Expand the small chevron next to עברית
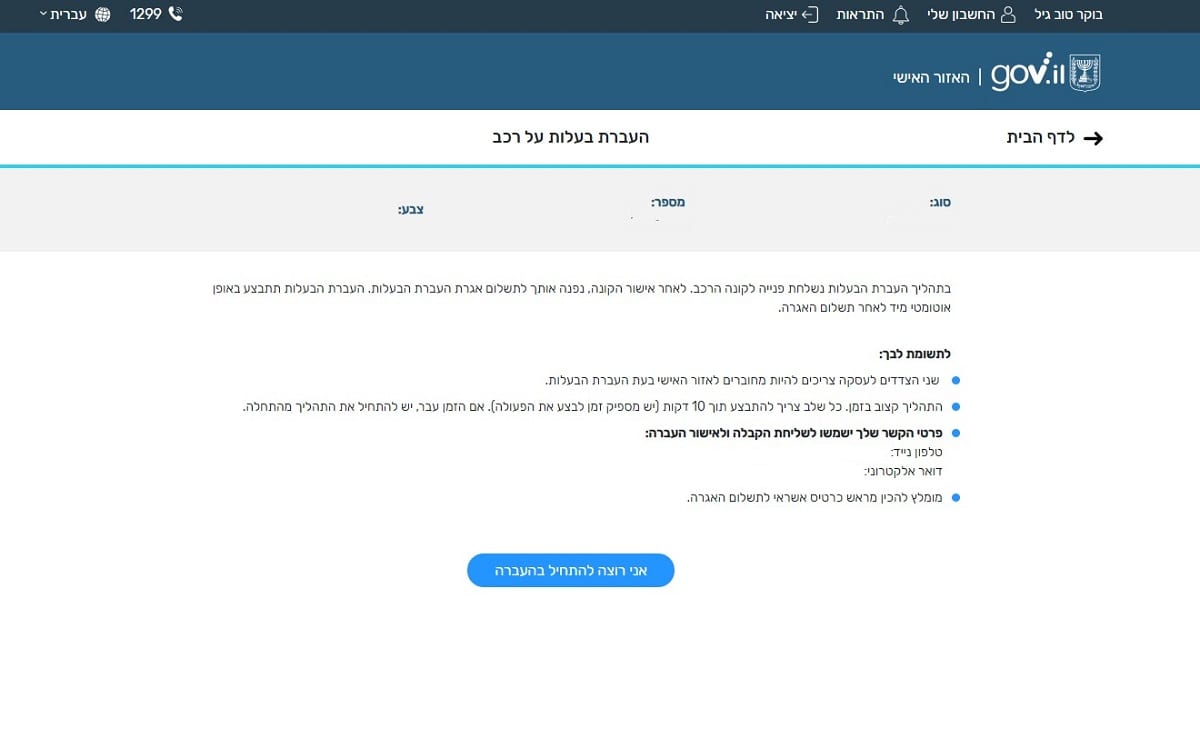 [x=43, y=15]
